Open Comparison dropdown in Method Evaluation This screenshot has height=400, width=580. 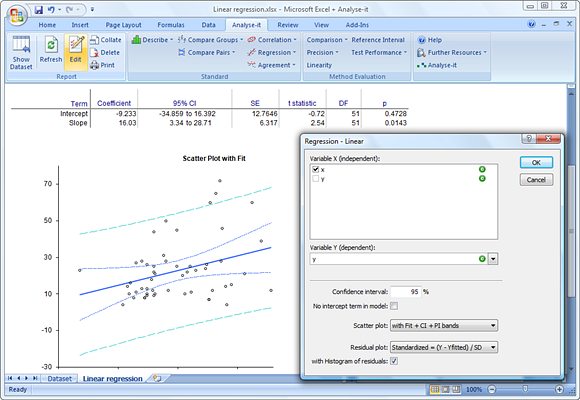[327, 40]
